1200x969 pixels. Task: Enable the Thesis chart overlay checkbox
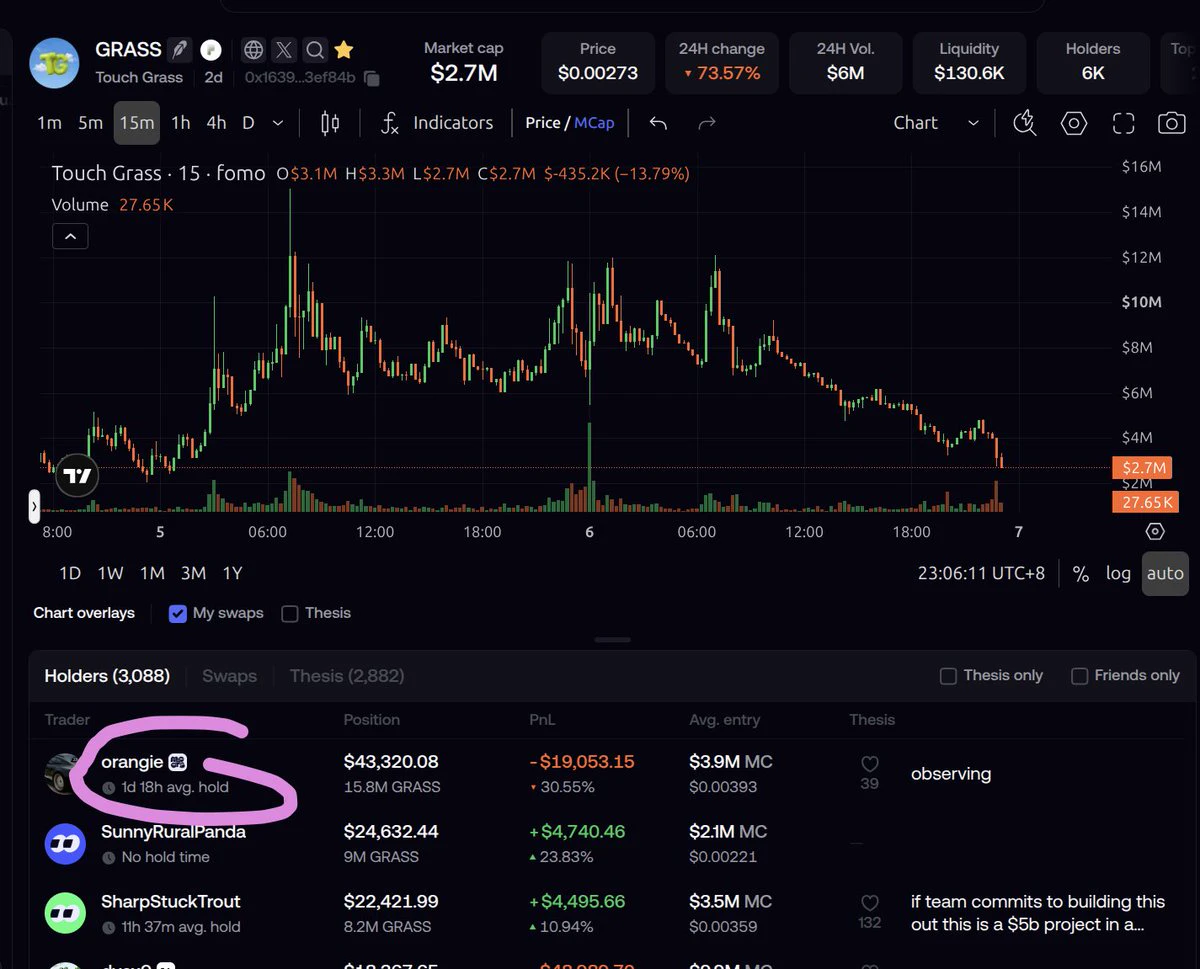pos(290,614)
